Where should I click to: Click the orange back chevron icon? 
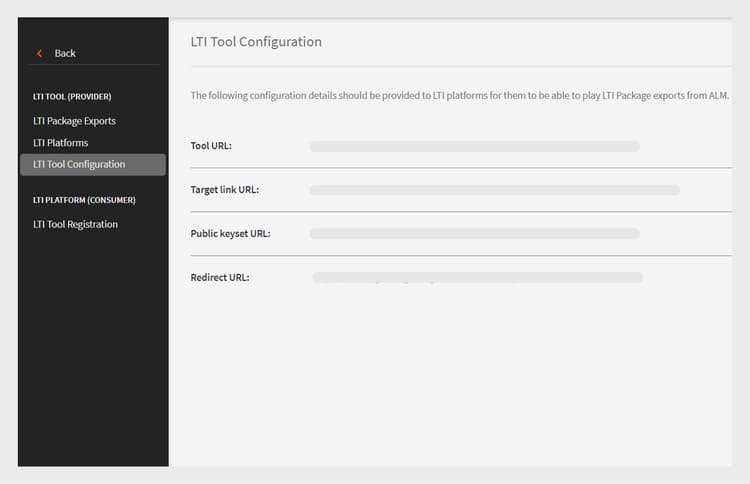coord(40,53)
